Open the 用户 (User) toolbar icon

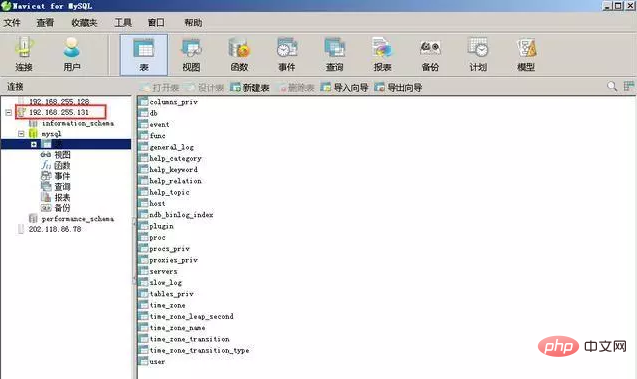pyautogui.click(x=72, y=54)
